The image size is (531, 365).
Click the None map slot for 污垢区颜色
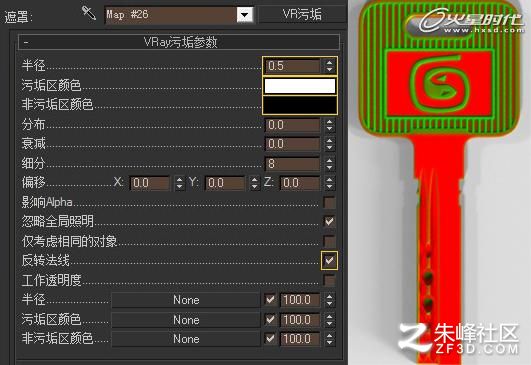click(x=186, y=320)
